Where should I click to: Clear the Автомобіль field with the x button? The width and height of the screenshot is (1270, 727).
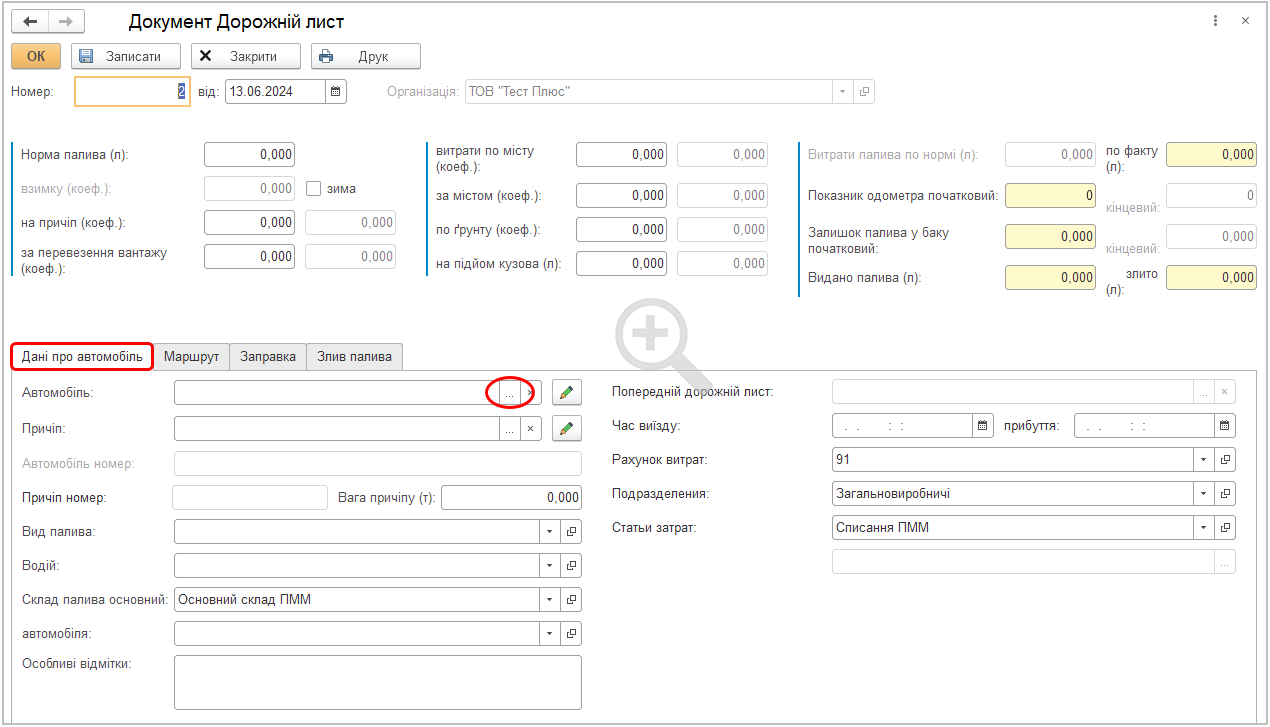(531, 393)
